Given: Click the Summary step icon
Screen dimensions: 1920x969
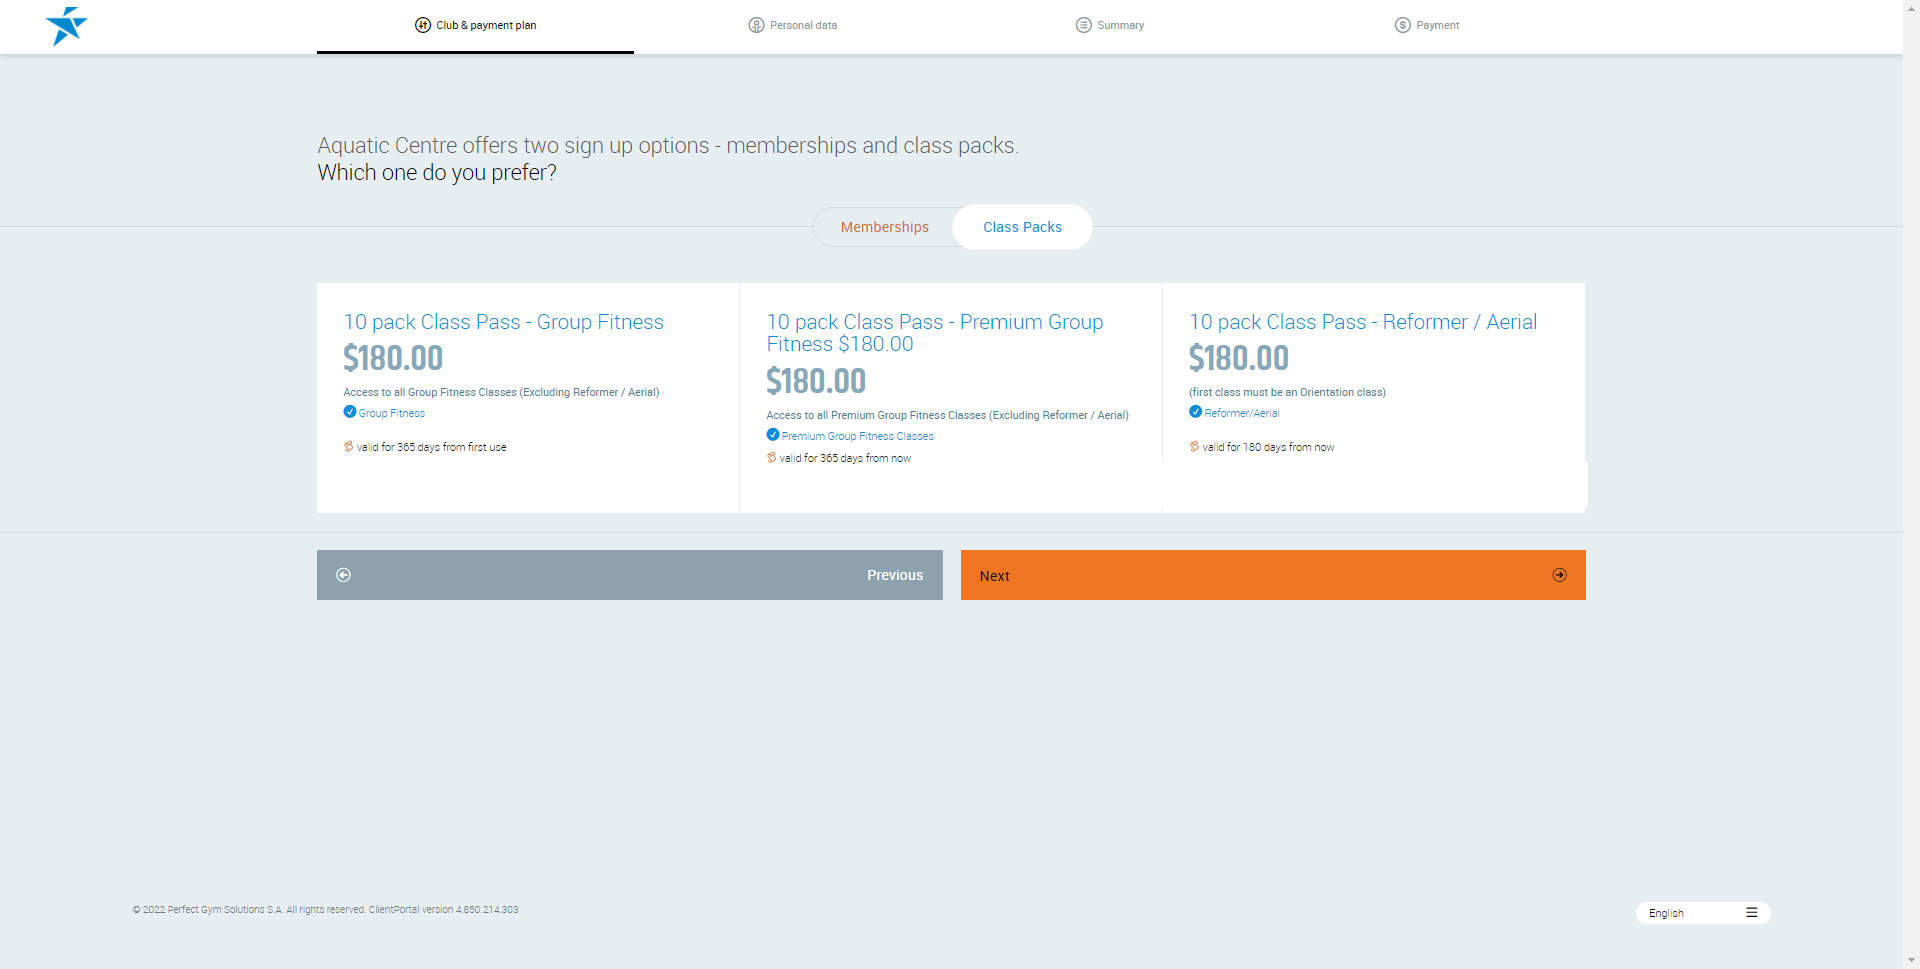Looking at the screenshot, I should click(1083, 25).
